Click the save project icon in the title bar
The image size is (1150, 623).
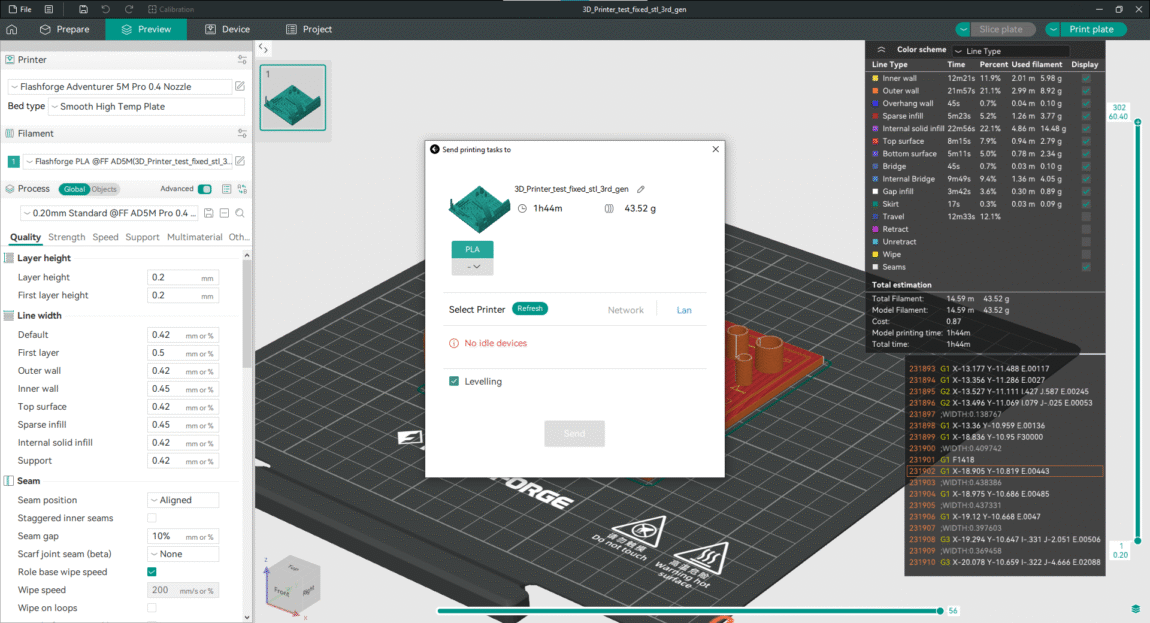click(x=83, y=10)
